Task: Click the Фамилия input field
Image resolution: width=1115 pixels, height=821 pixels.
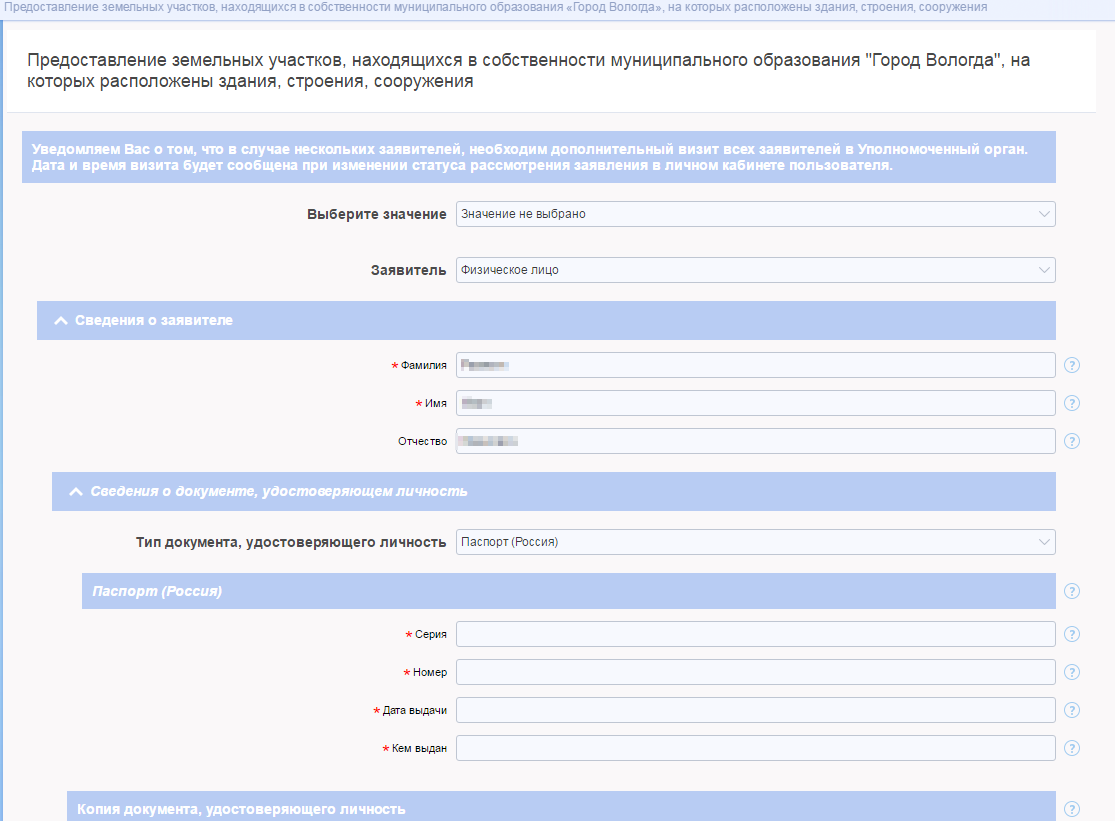Action: [755, 365]
